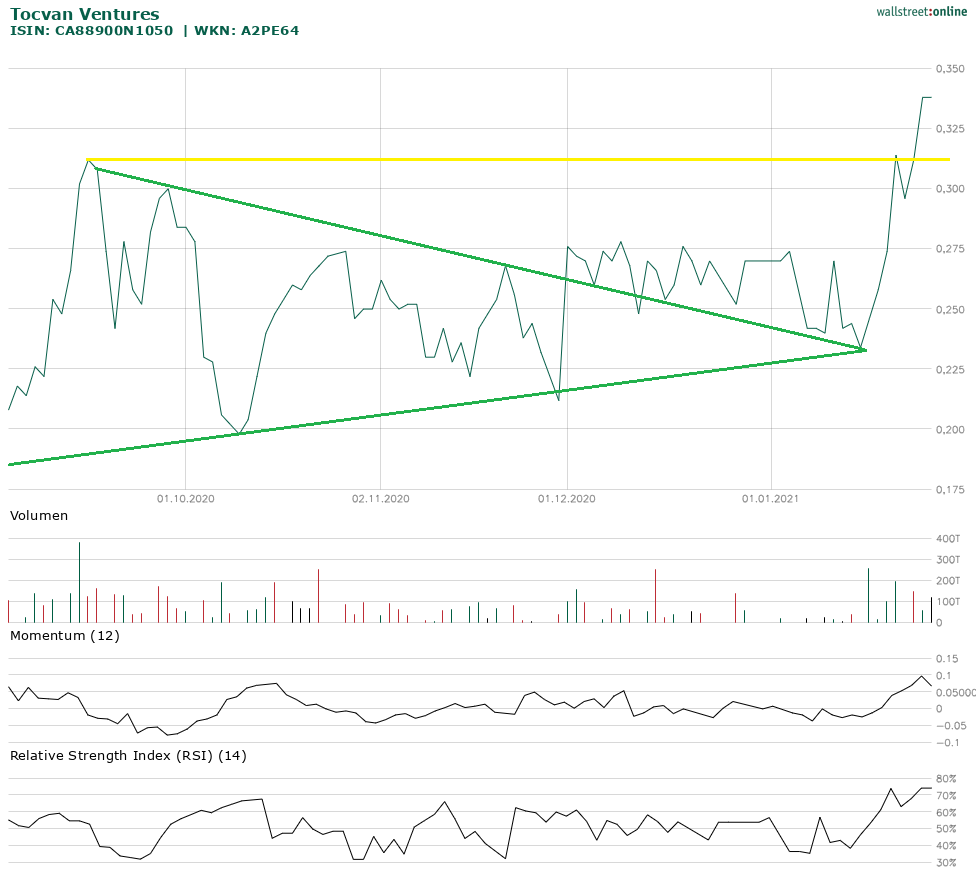
Task: Click the −0.05 momentum axis label
Action: (949, 726)
